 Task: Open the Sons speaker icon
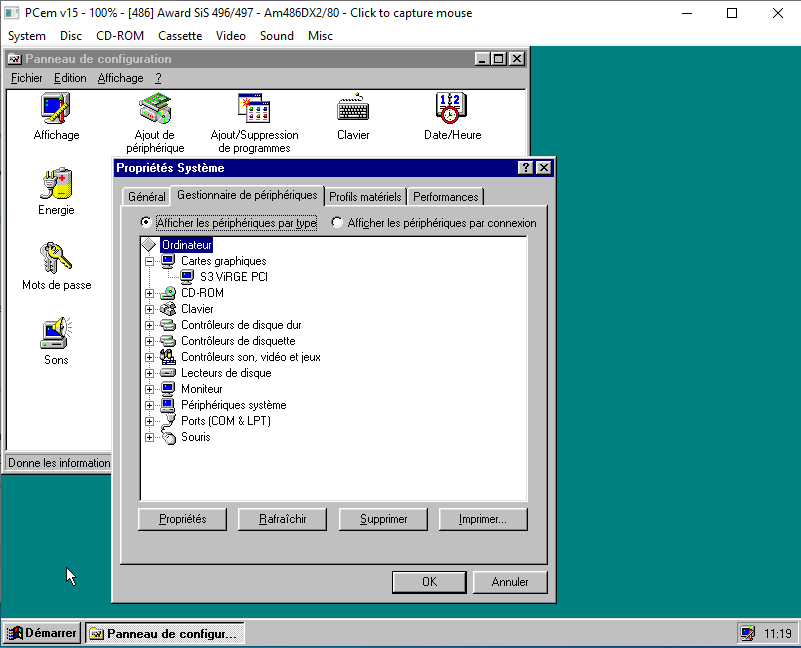[x=56, y=334]
